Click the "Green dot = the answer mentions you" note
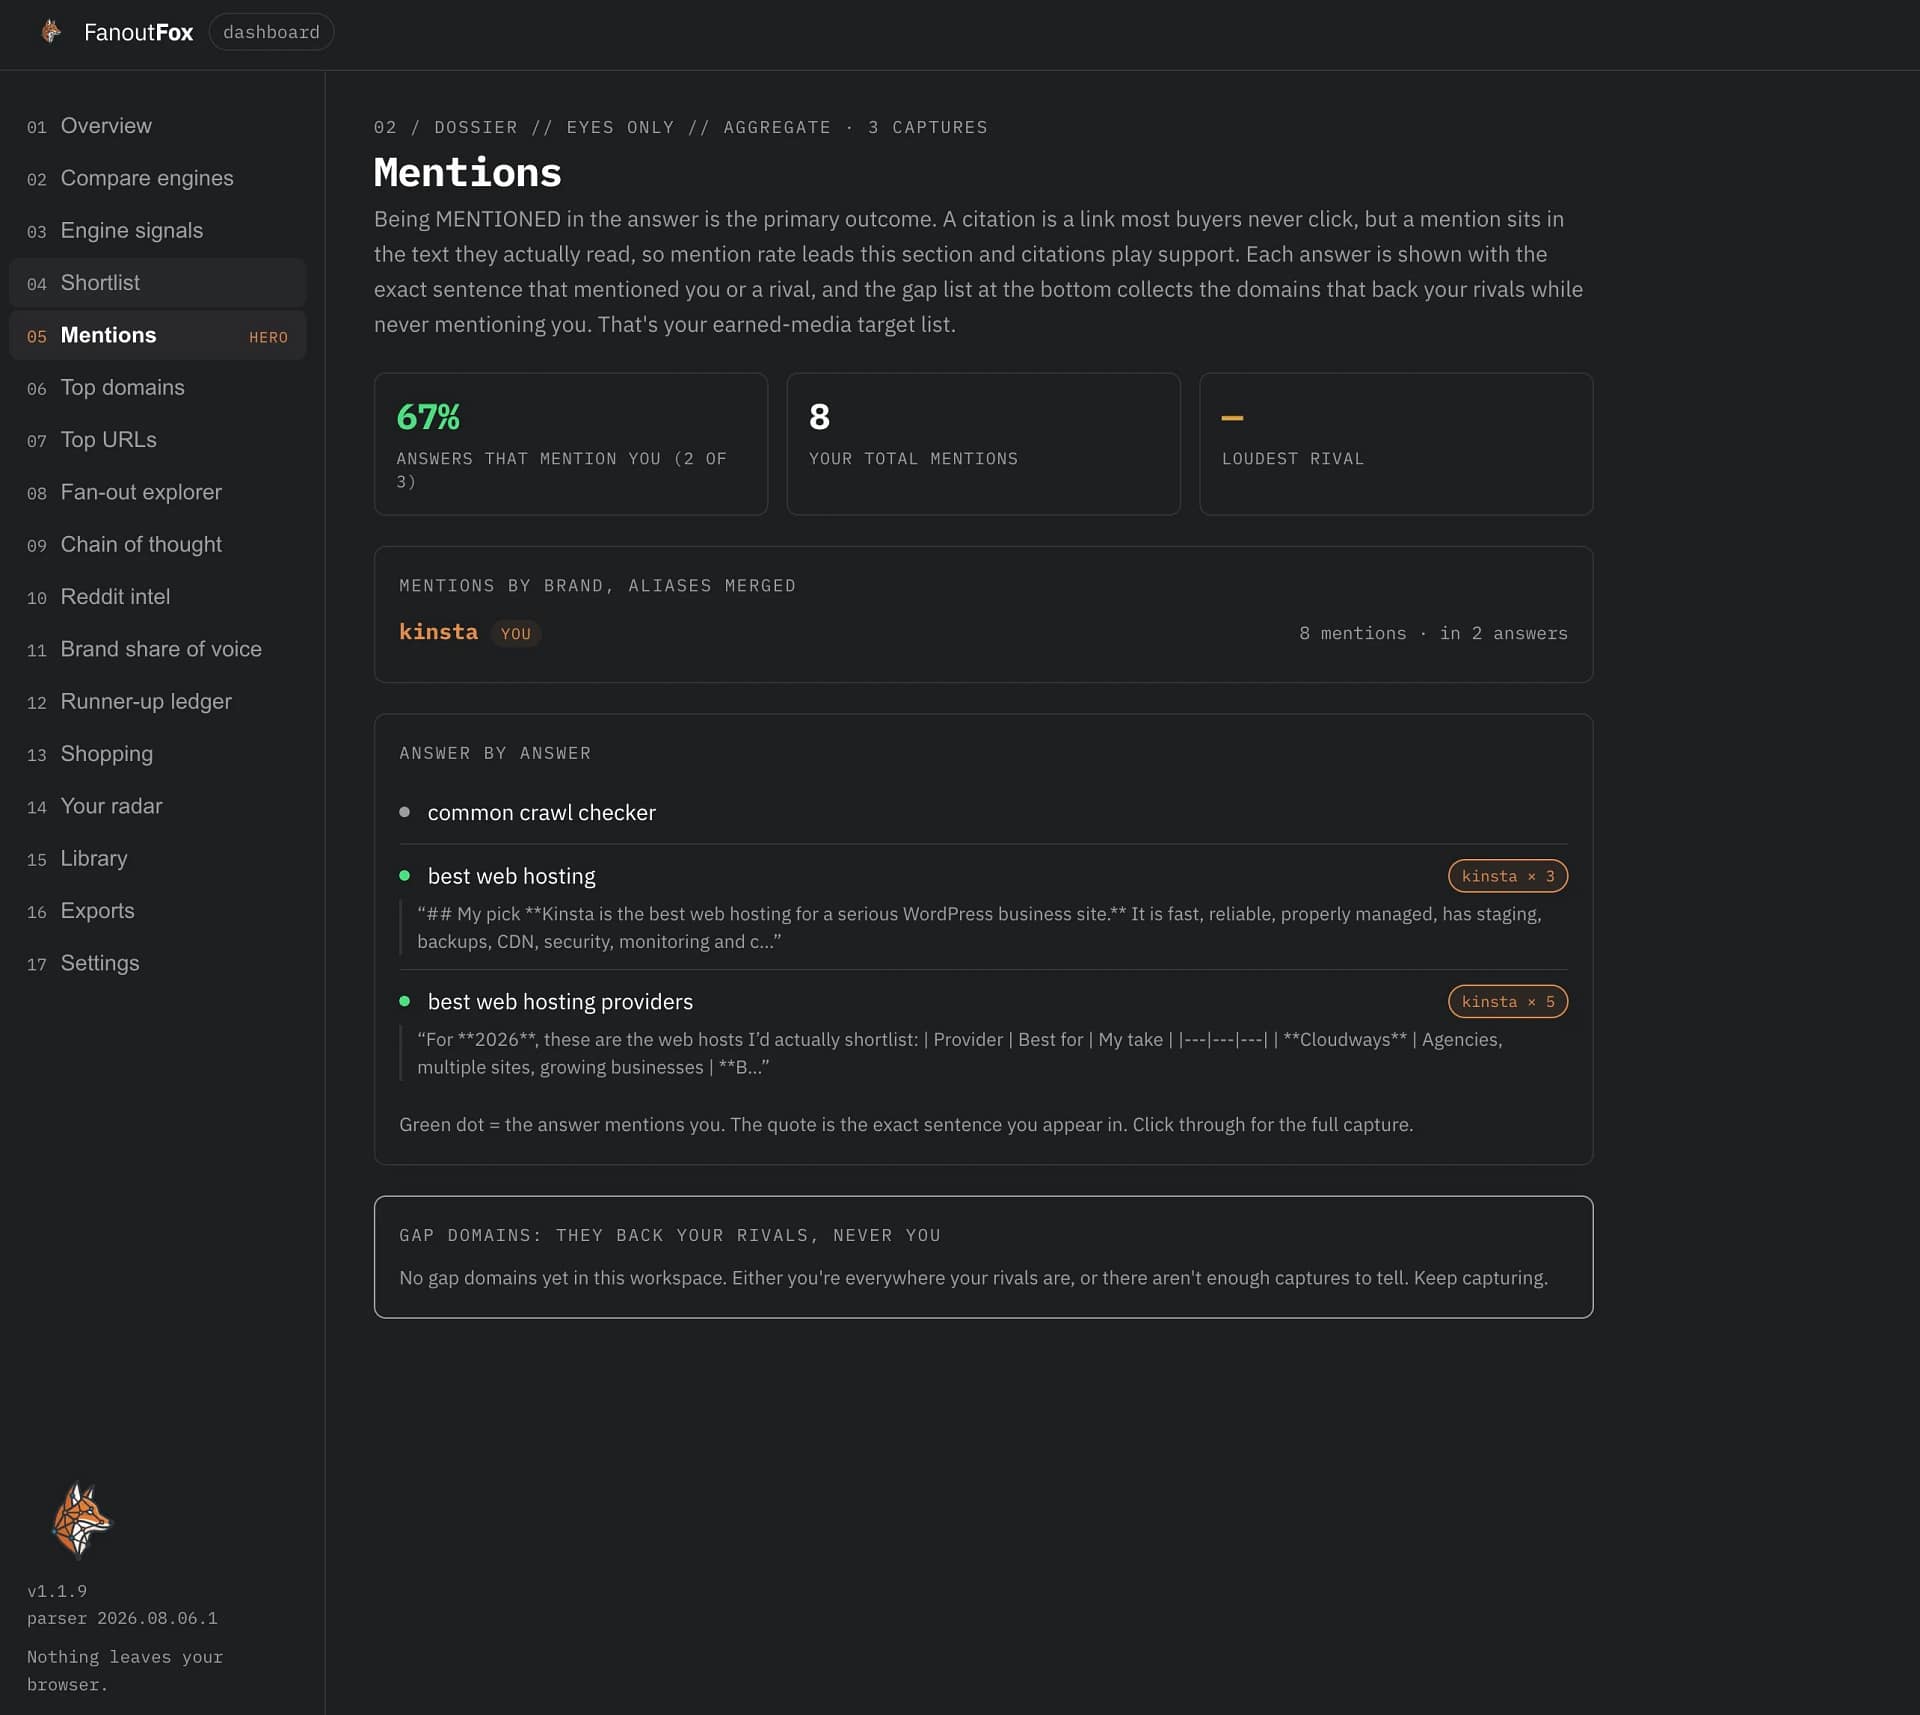 [x=906, y=1125]
